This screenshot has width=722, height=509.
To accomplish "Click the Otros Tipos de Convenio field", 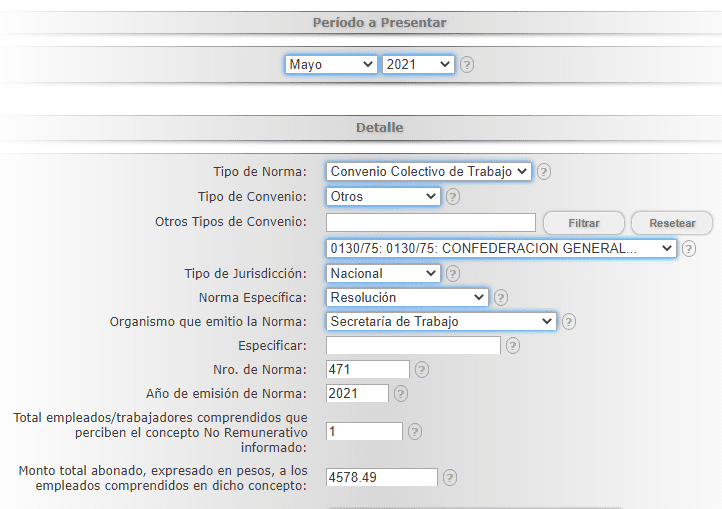I will 431,222.
